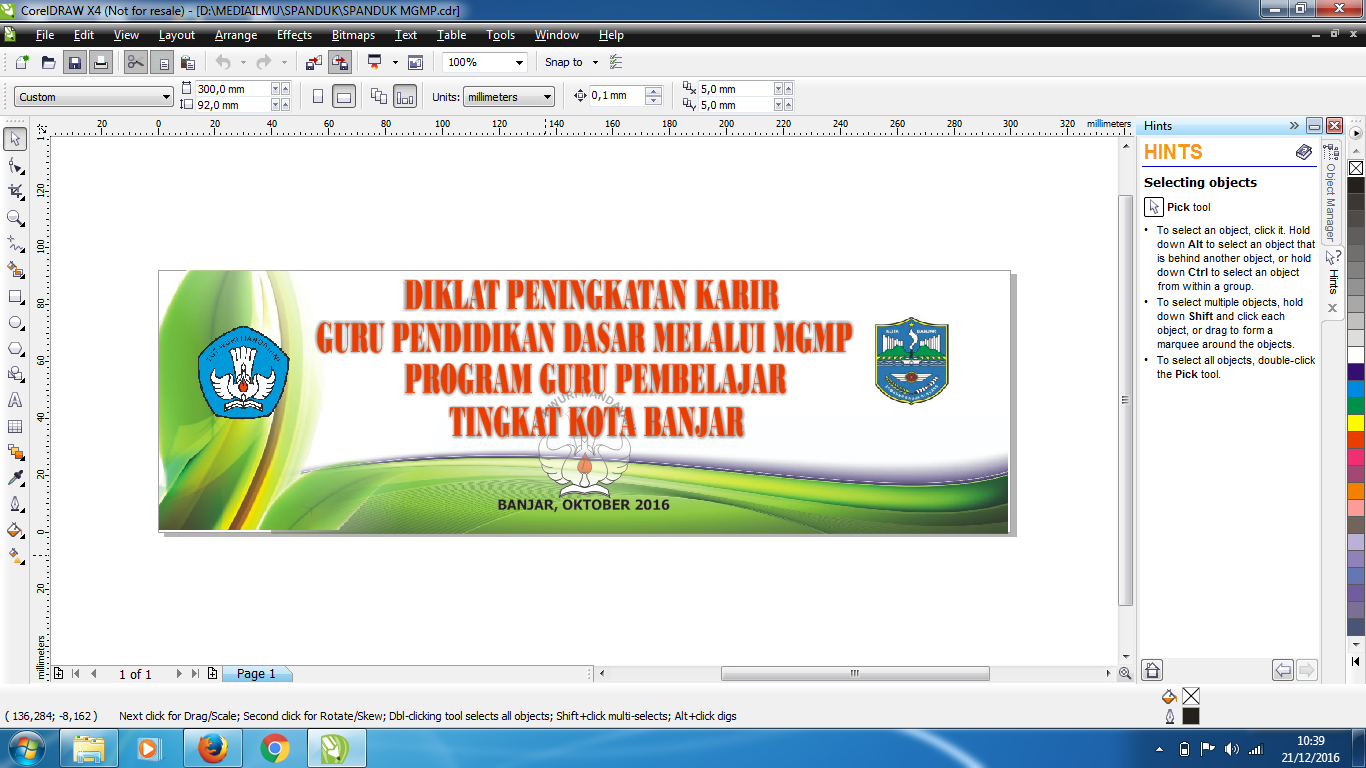
Task: Set page orientation to portrait
Action: tap(317, 96)
